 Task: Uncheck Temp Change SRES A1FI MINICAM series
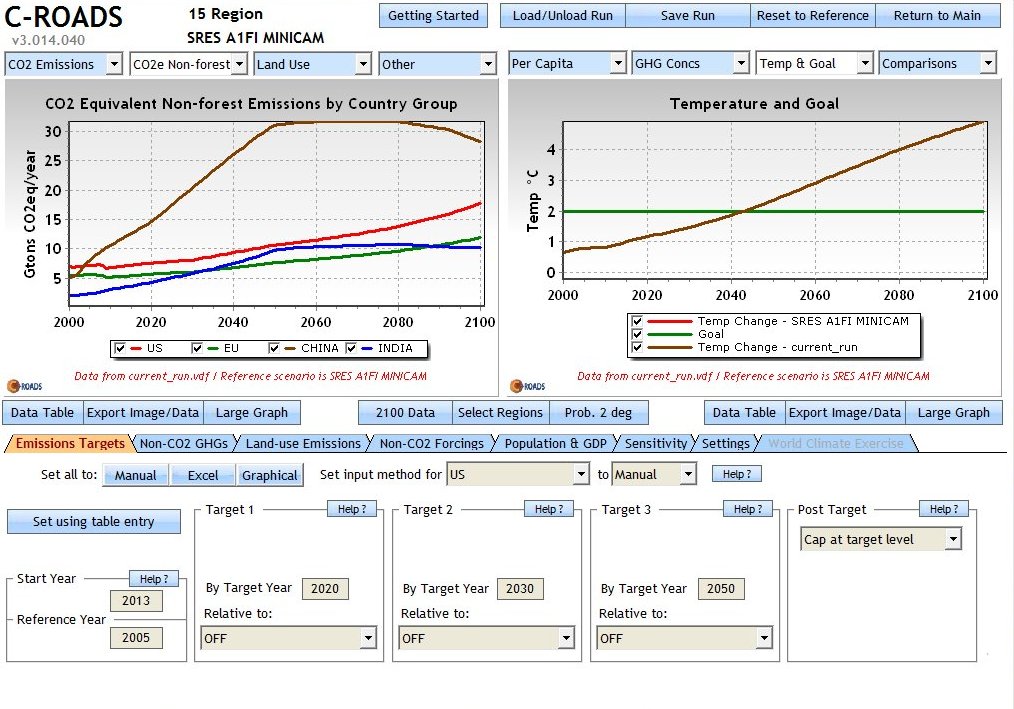637,322
